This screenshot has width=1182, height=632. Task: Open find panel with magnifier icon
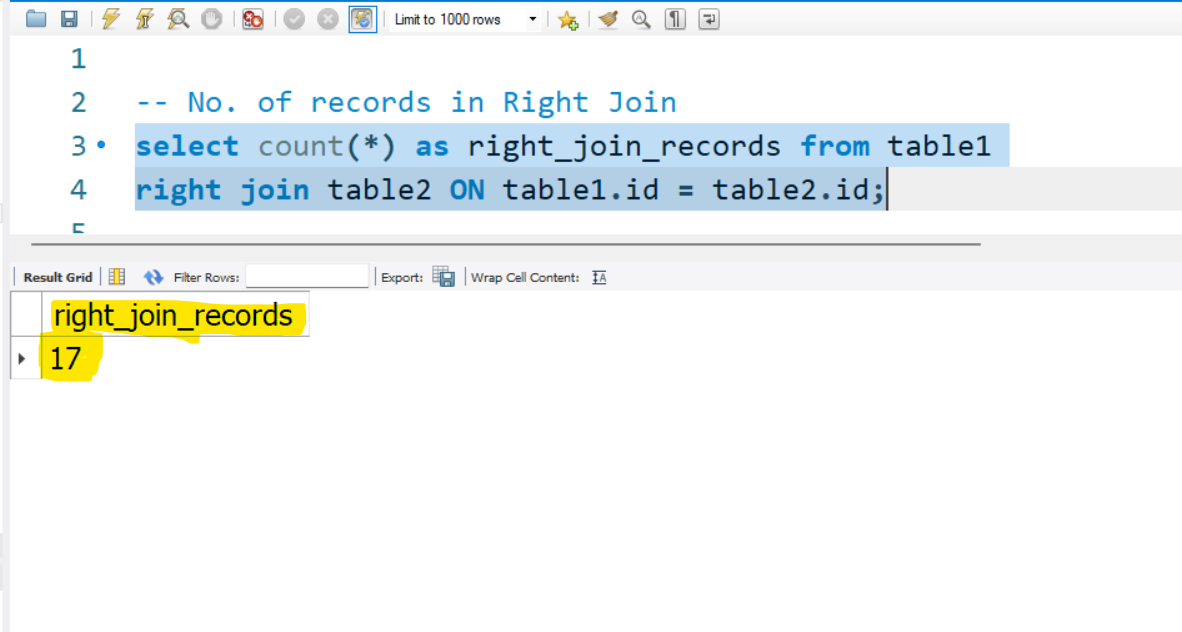pos(641,19)
